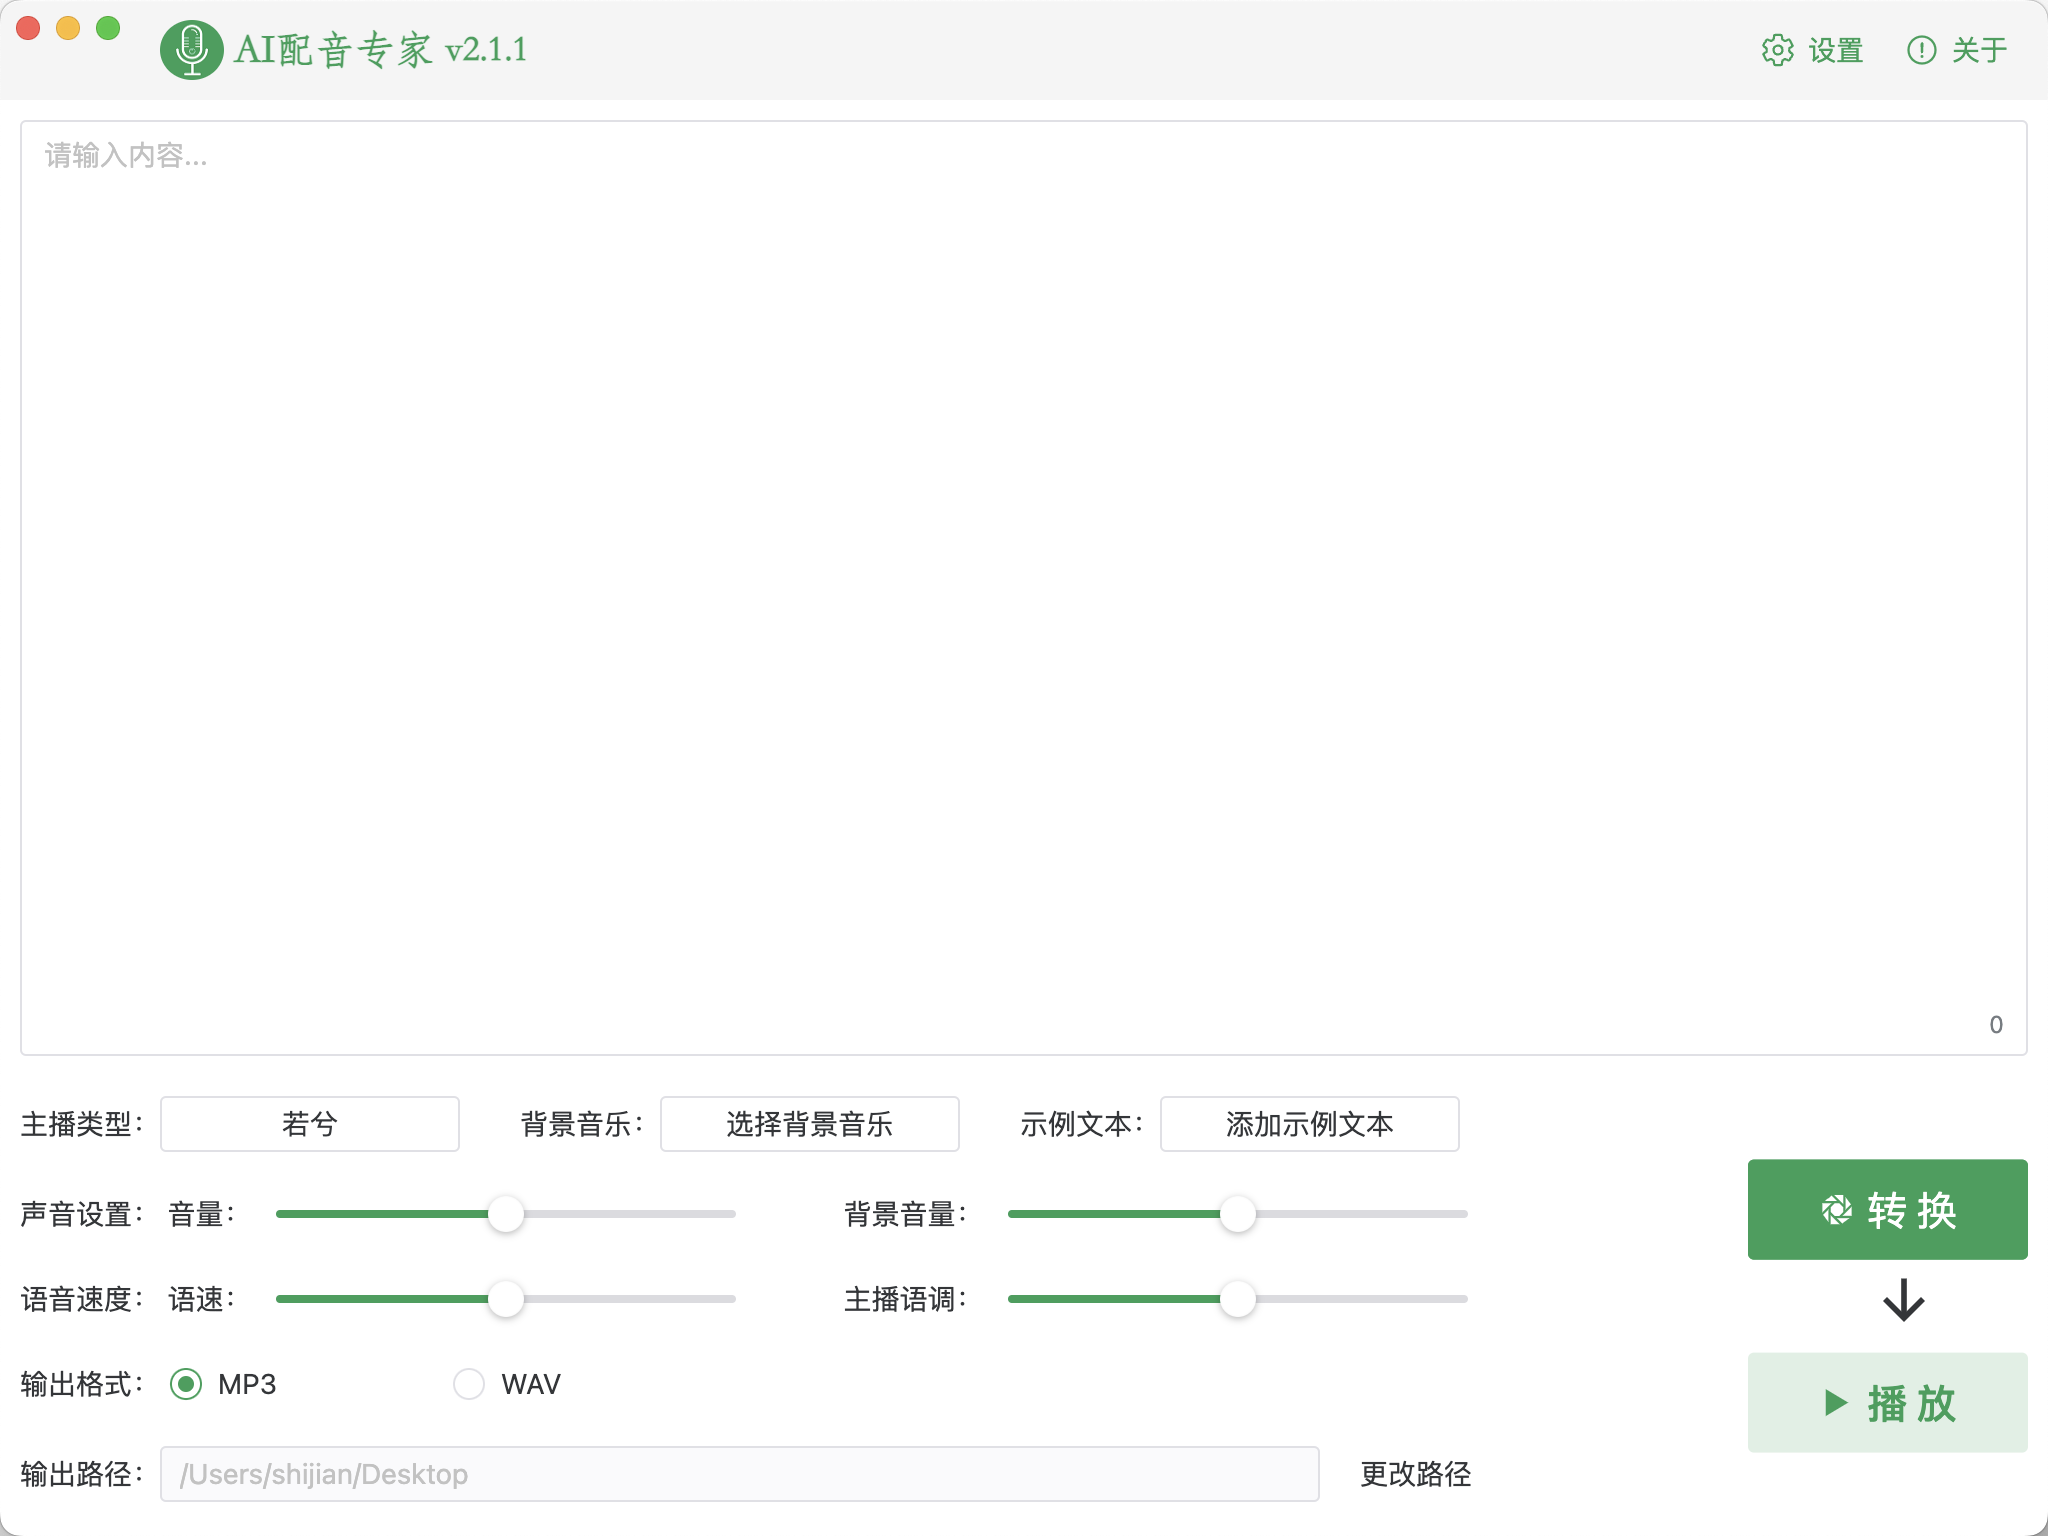The image size is (2048, 1536).
Task: Click the 语音速度 label
Action: [x=82, y=1299]
